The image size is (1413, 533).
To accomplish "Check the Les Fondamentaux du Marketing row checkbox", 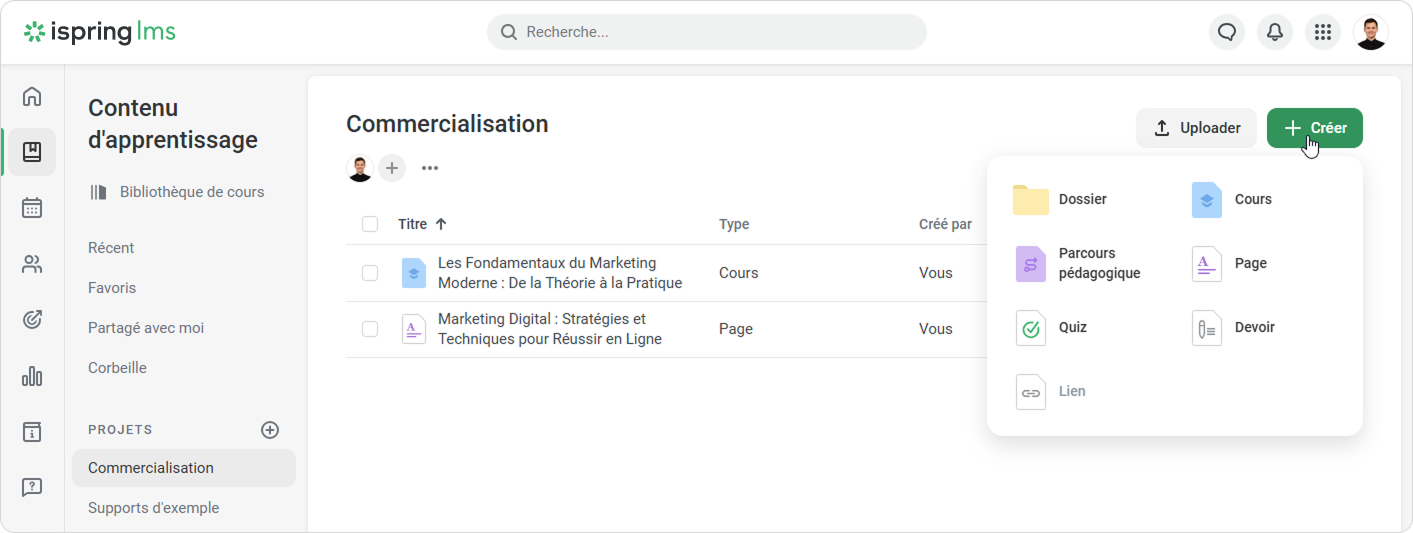I will coord(370,273).
